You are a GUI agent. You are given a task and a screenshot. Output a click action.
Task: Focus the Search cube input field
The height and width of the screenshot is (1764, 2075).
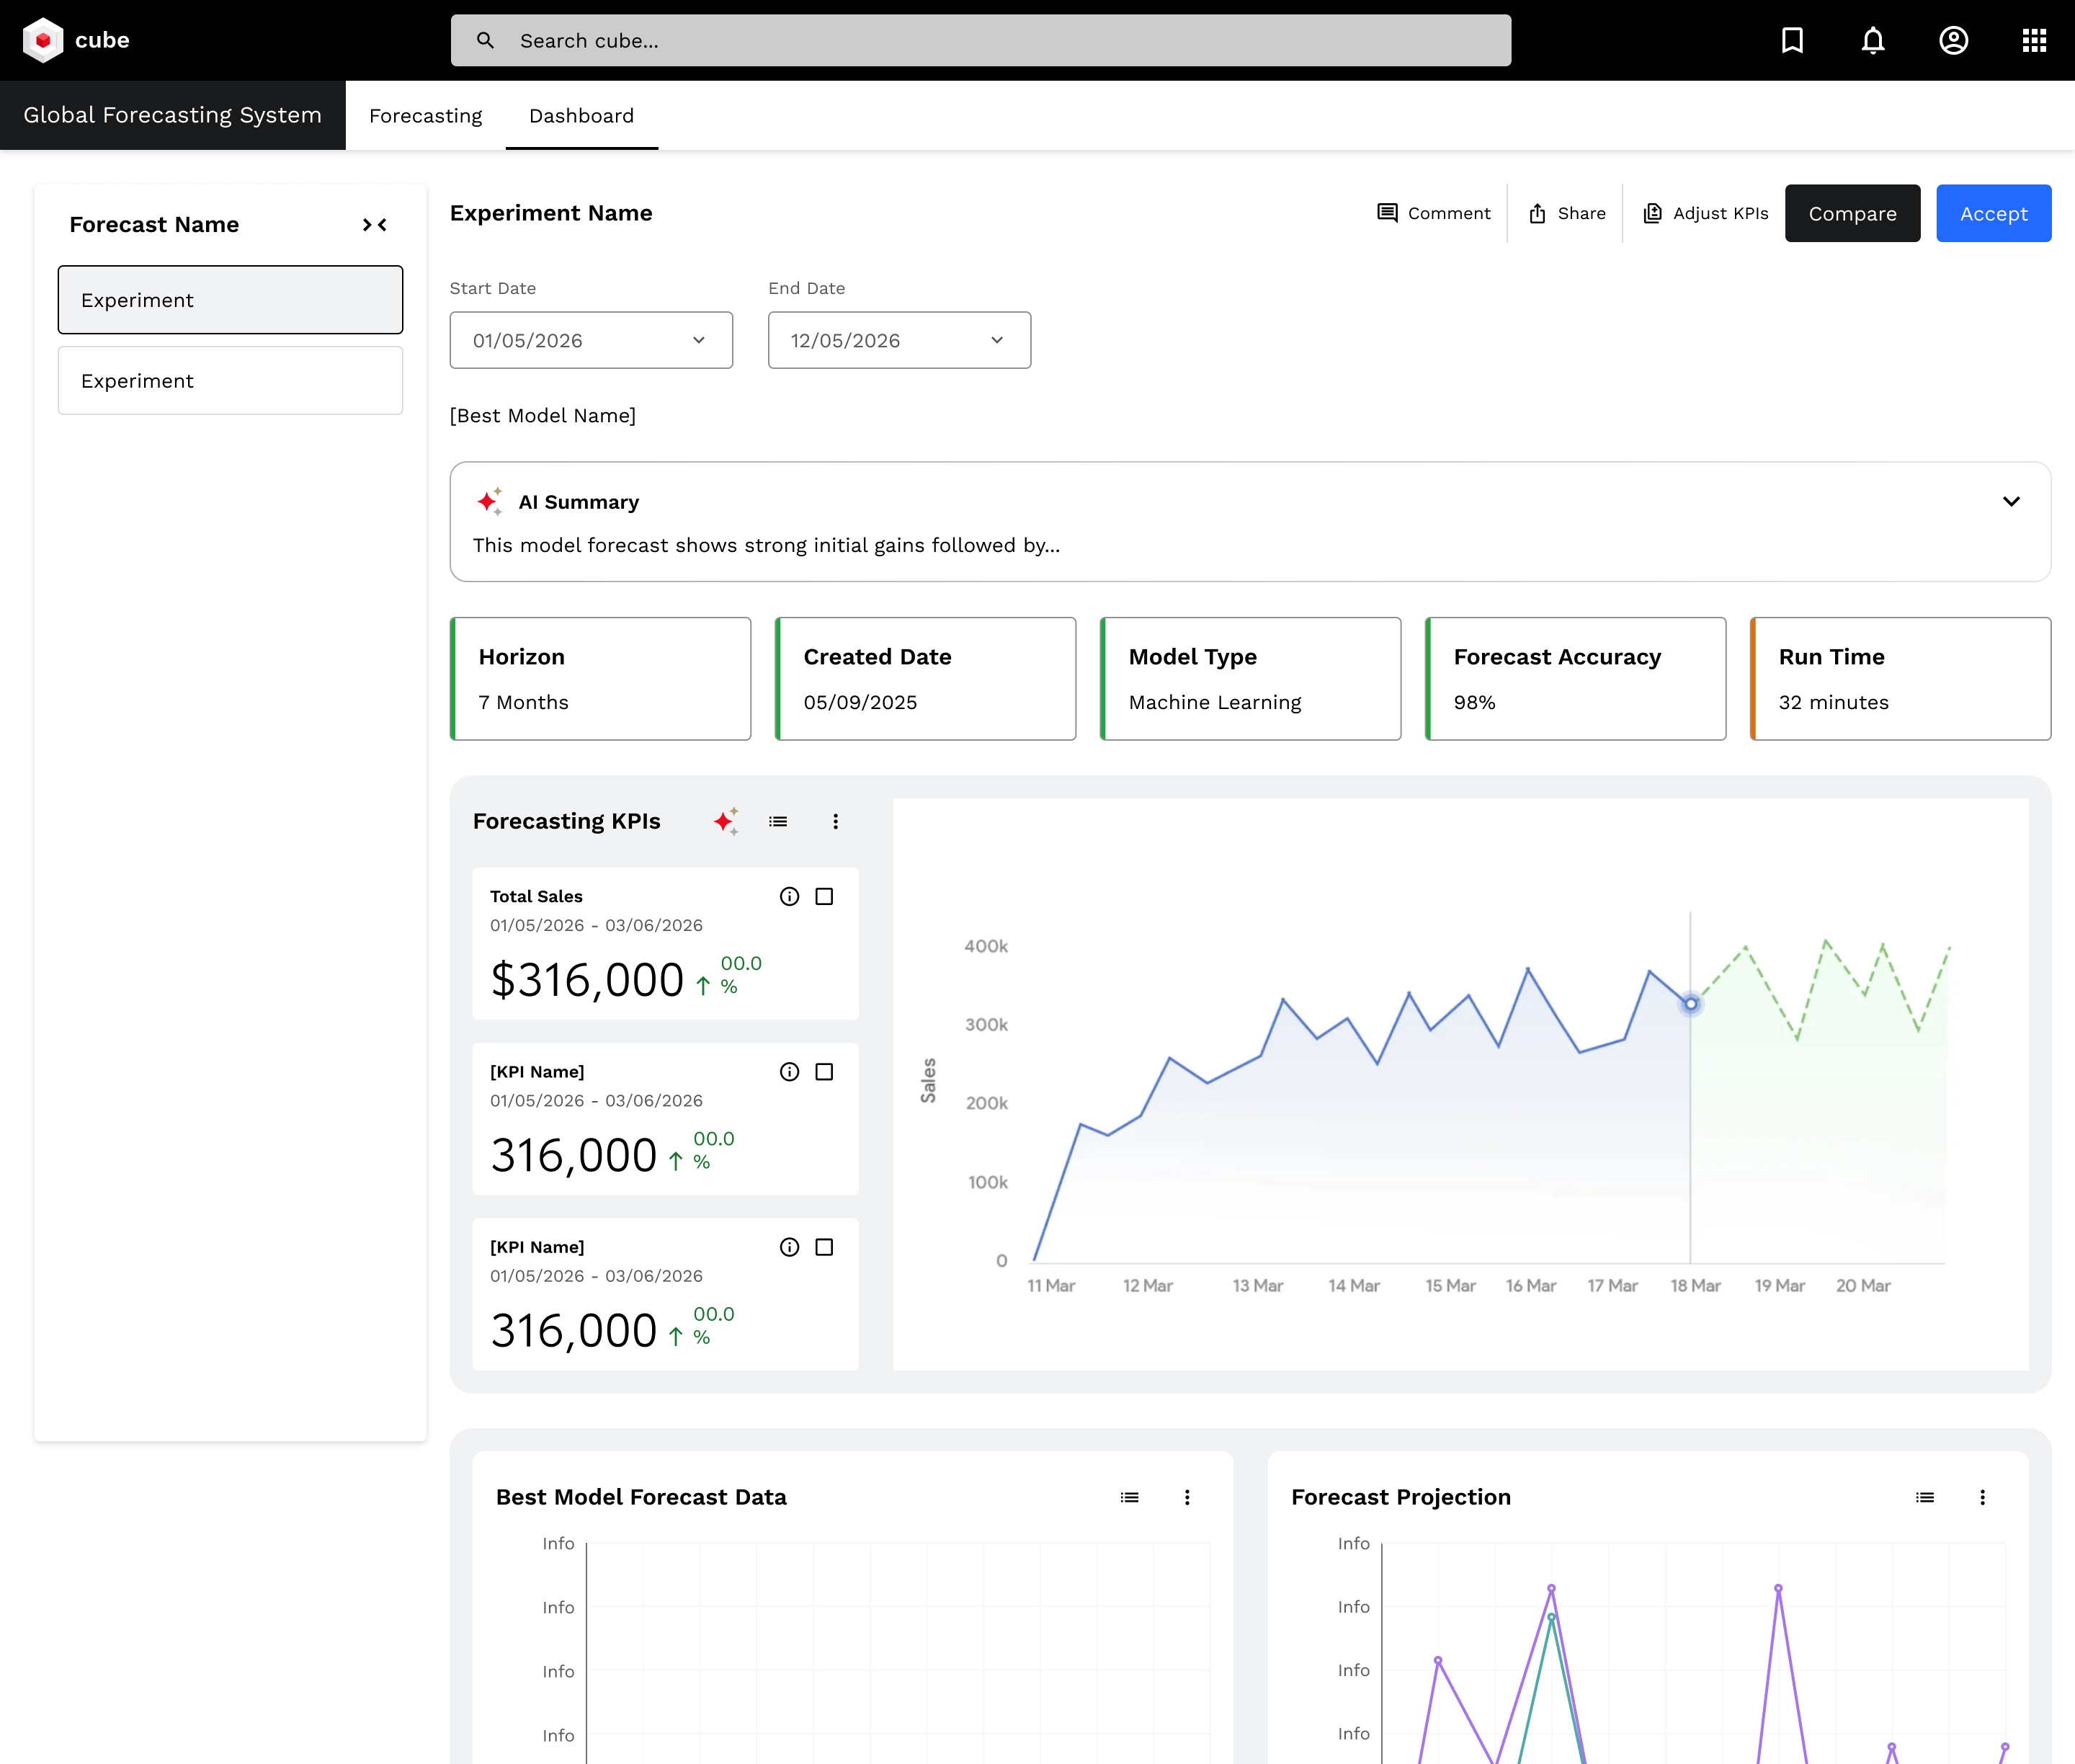click(980, 40)
